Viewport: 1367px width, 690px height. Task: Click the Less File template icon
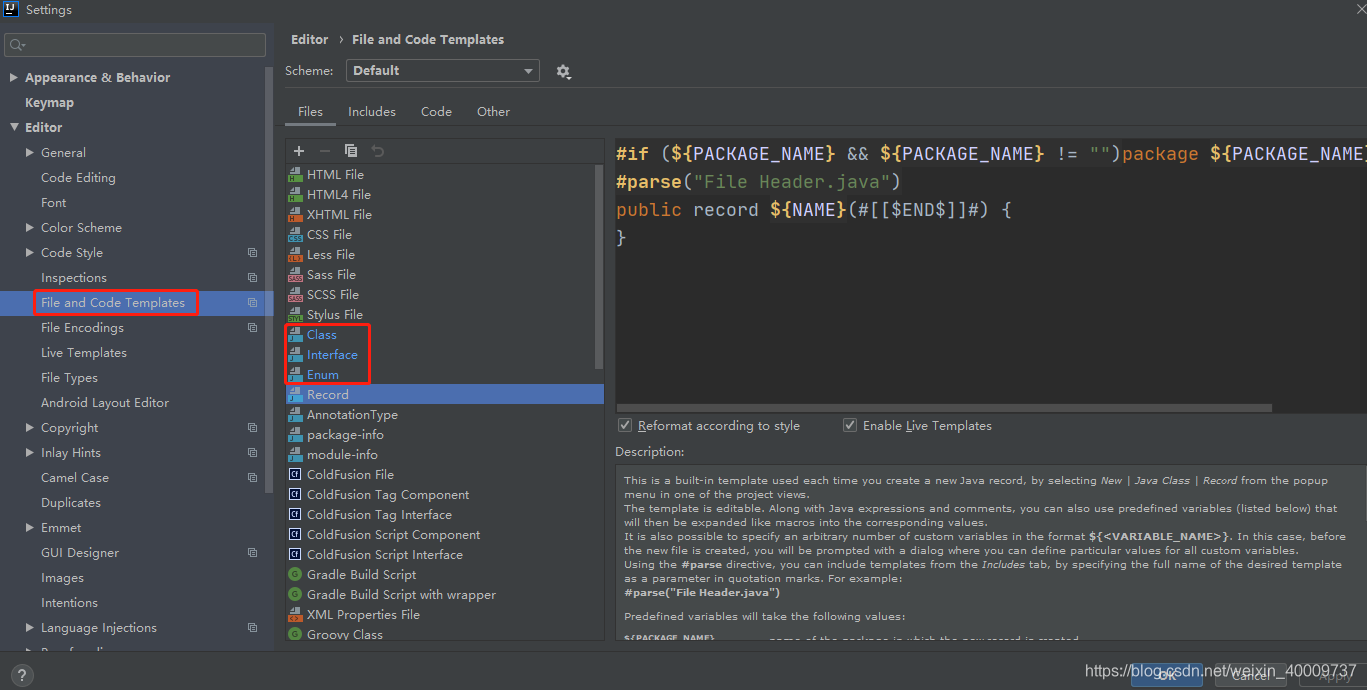click(295, 255)
